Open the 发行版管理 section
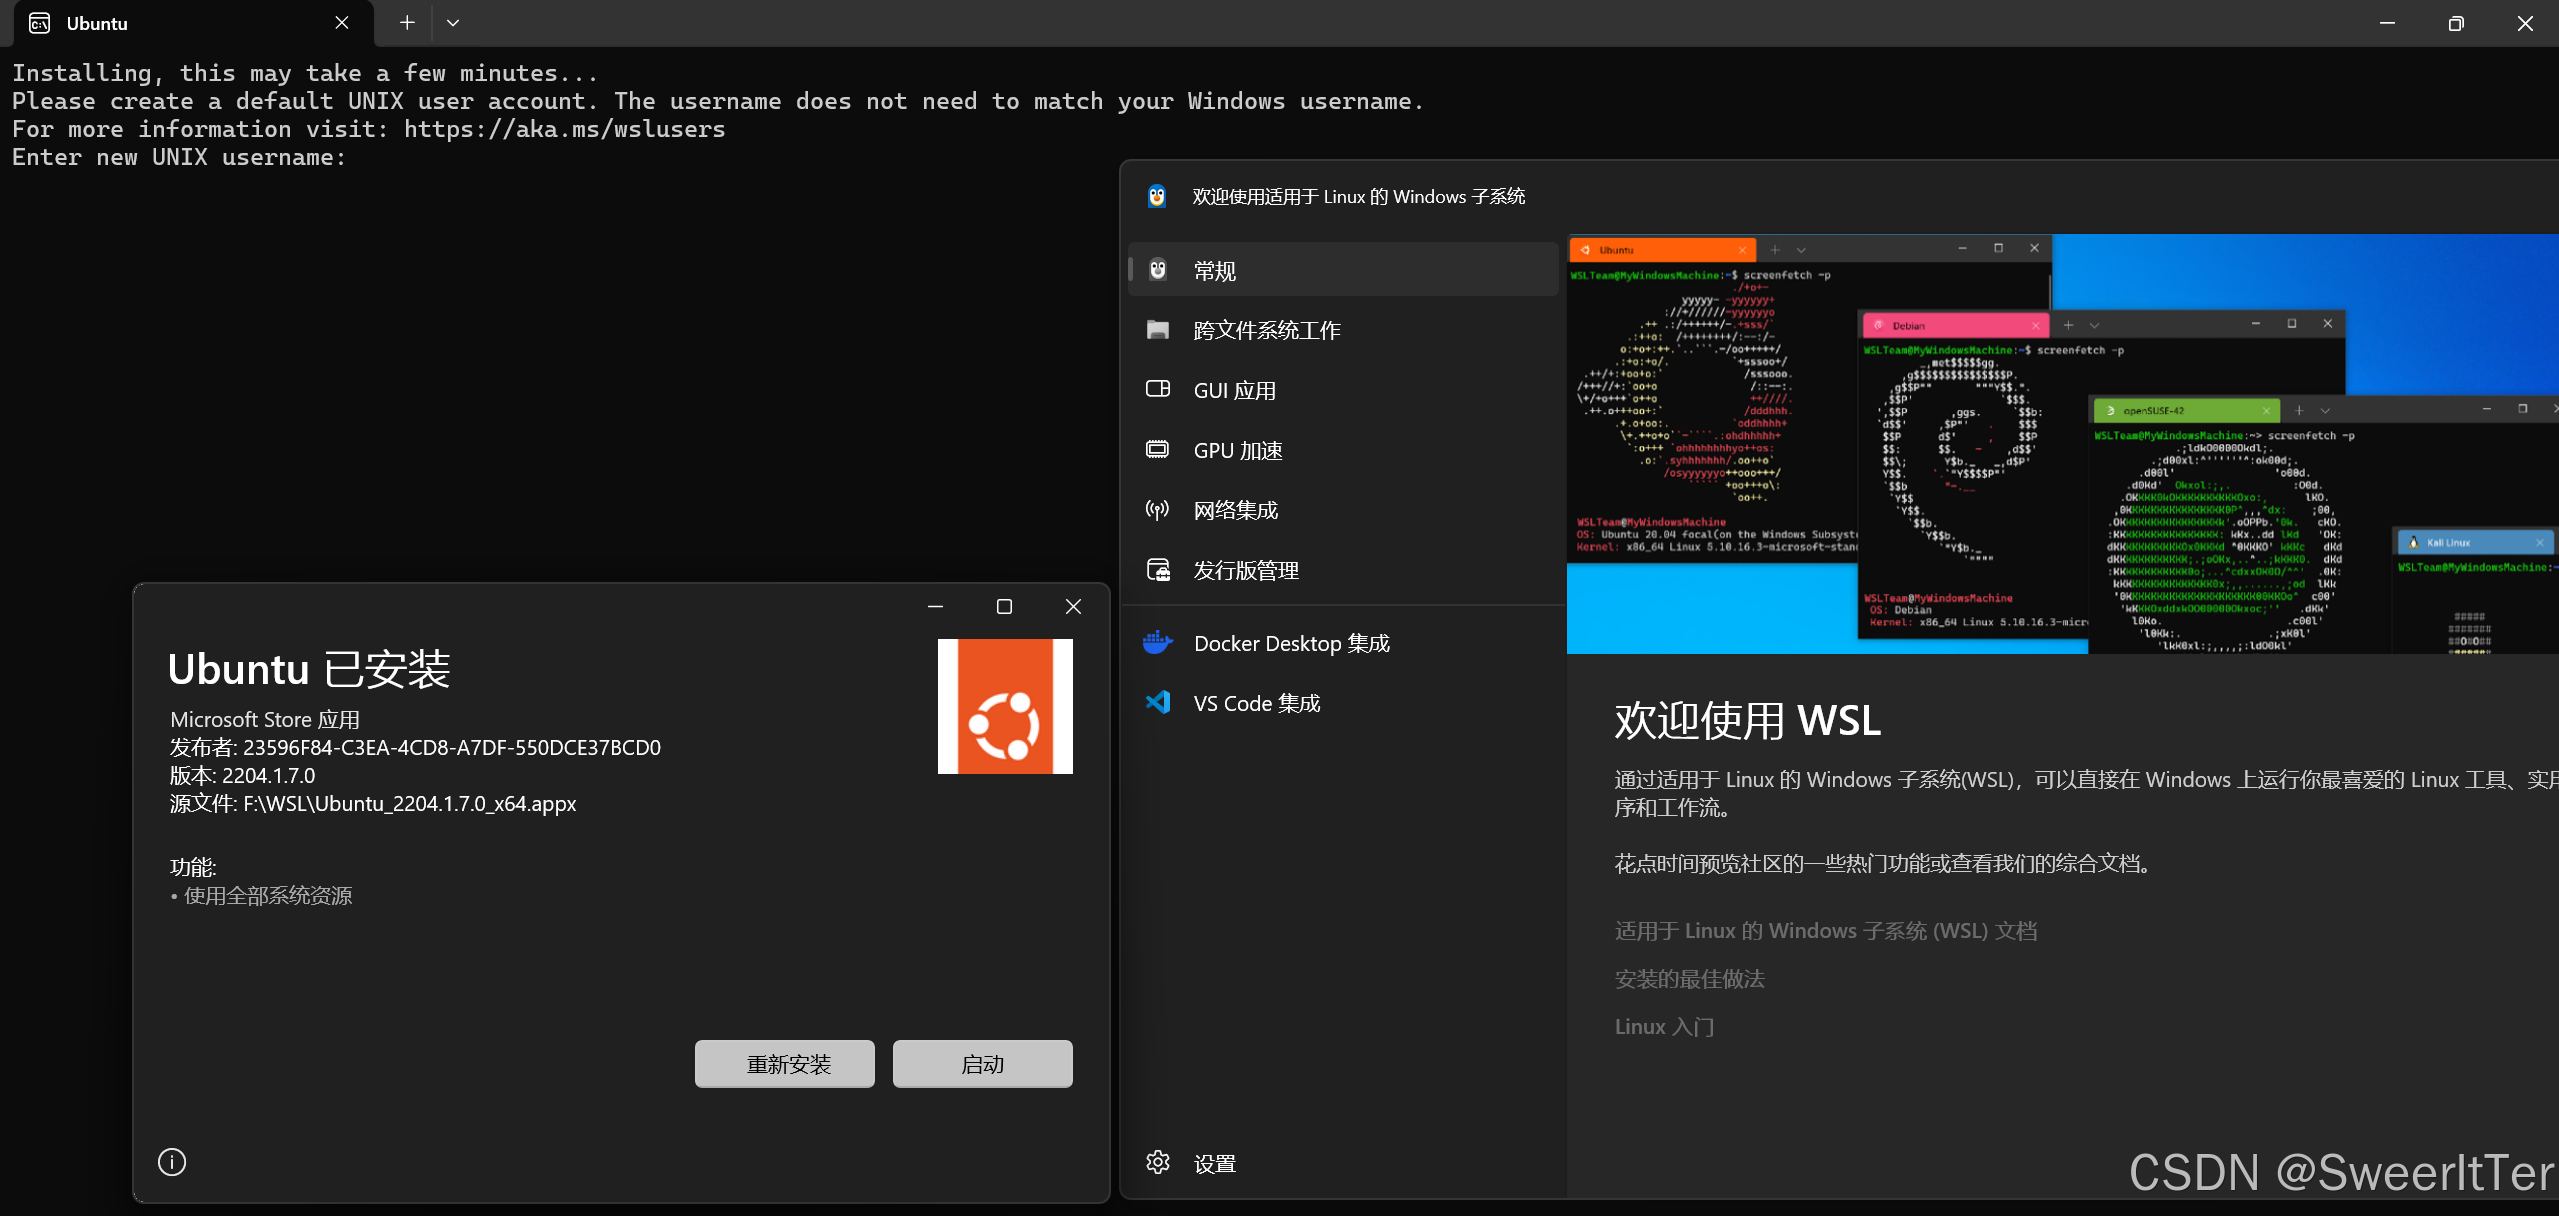2559x1216 pixels. [x=1245, y=569]
